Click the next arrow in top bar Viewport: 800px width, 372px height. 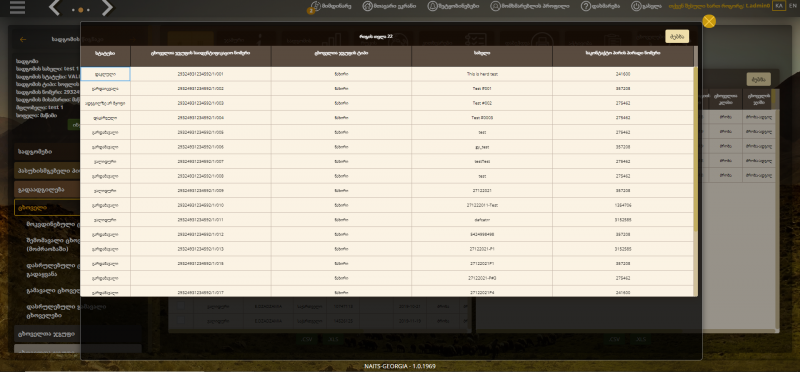click(107, 8)
